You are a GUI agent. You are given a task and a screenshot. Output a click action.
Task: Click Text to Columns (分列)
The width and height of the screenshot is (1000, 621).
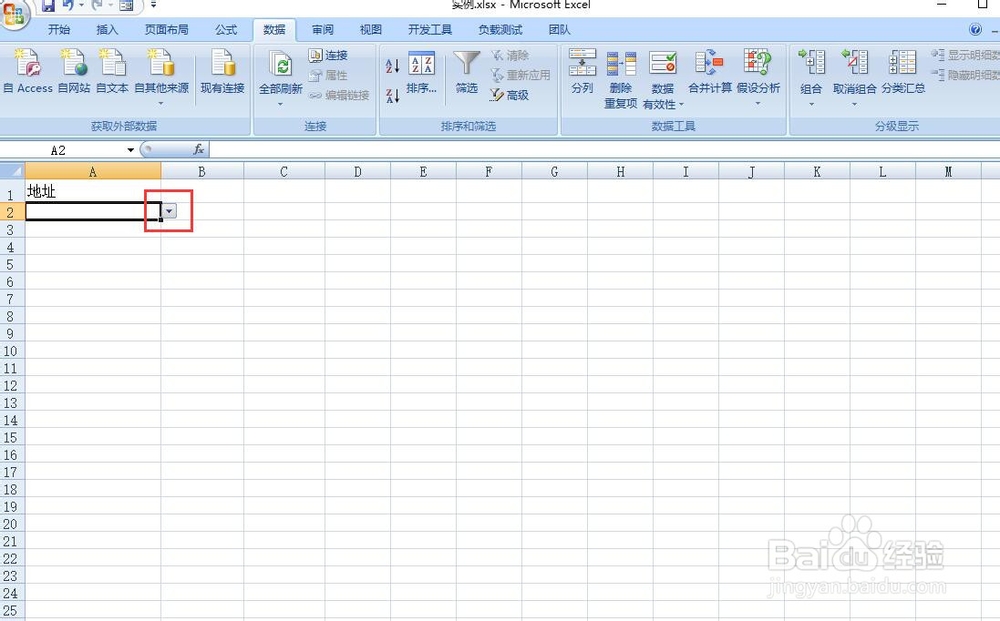[x=582, y=71]
